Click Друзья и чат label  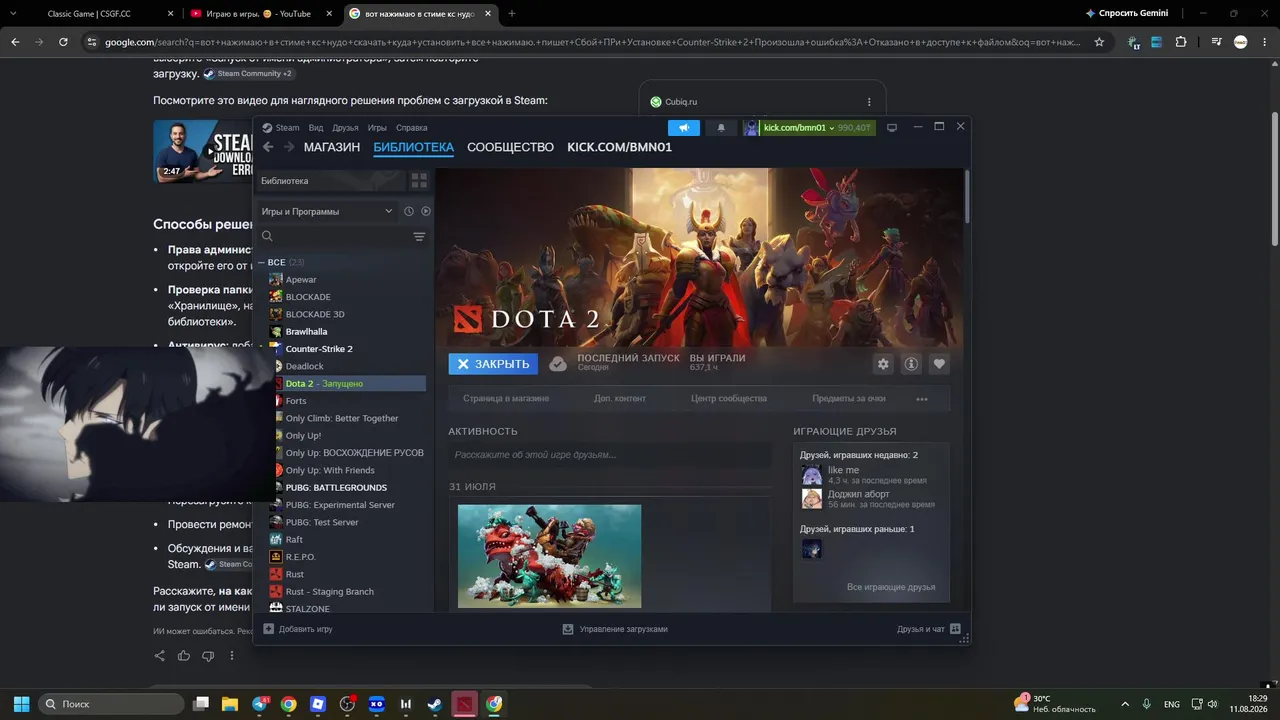click(x=921, y=629)
